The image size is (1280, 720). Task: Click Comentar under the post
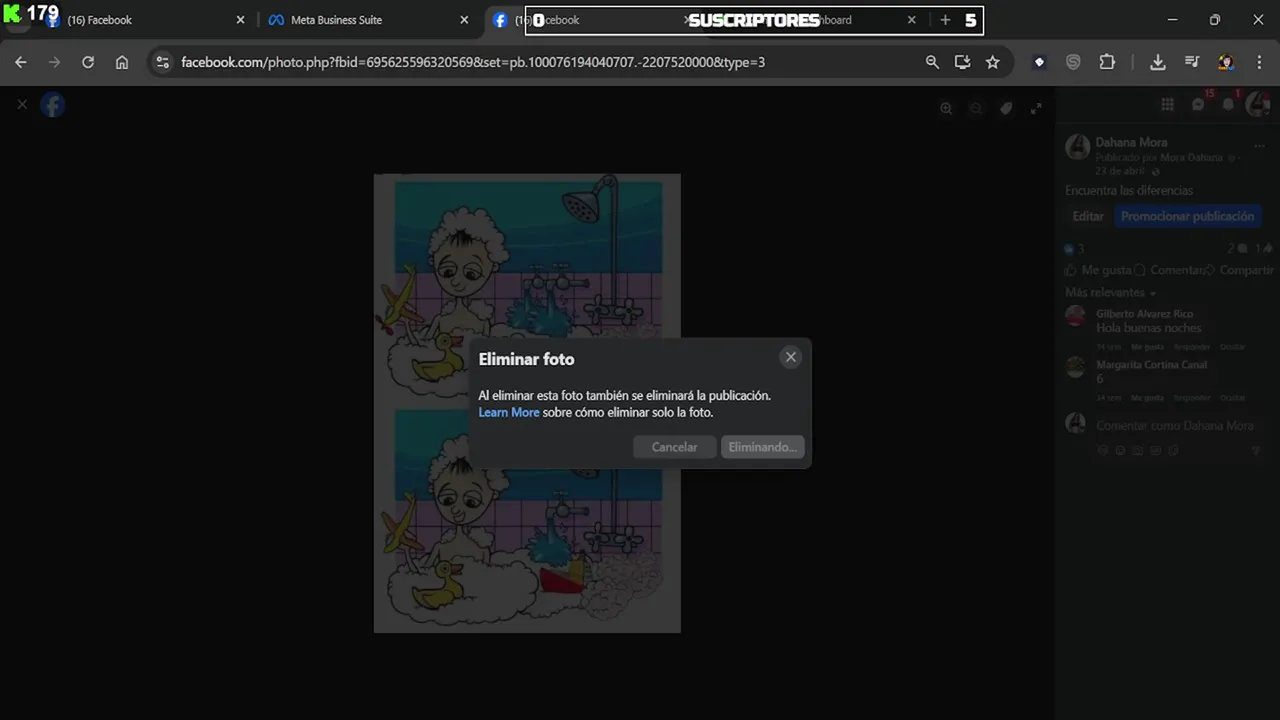tap(1169, 270)
